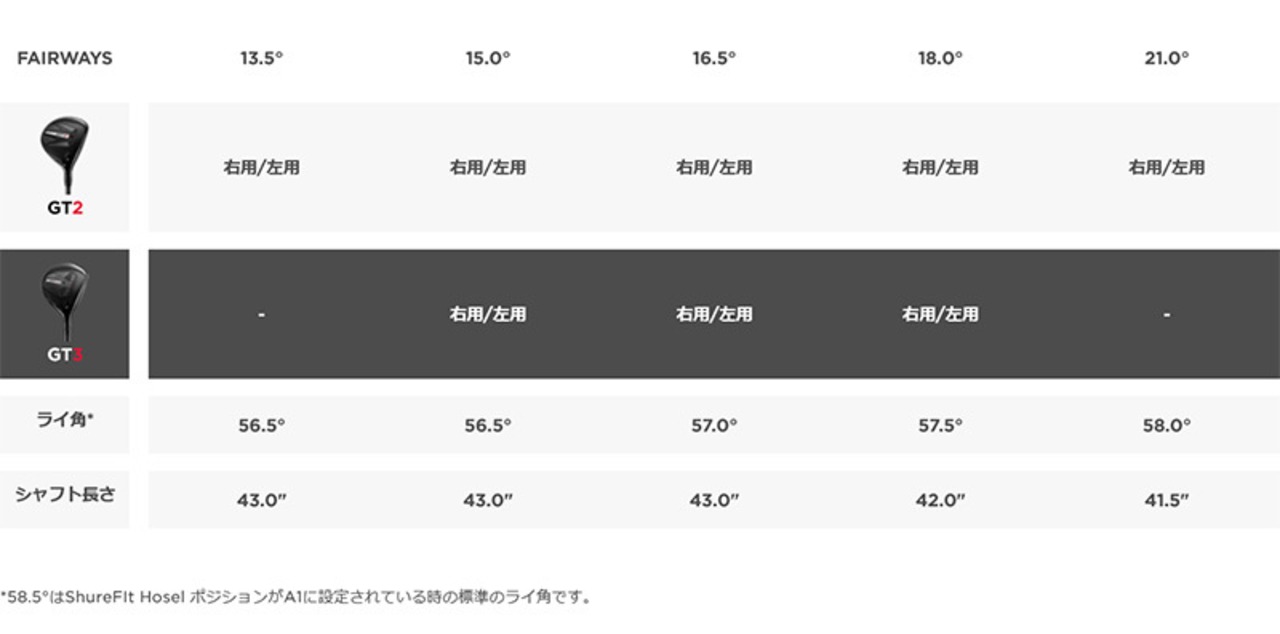Click the 42.0″ shaft length value

point(940,500)
